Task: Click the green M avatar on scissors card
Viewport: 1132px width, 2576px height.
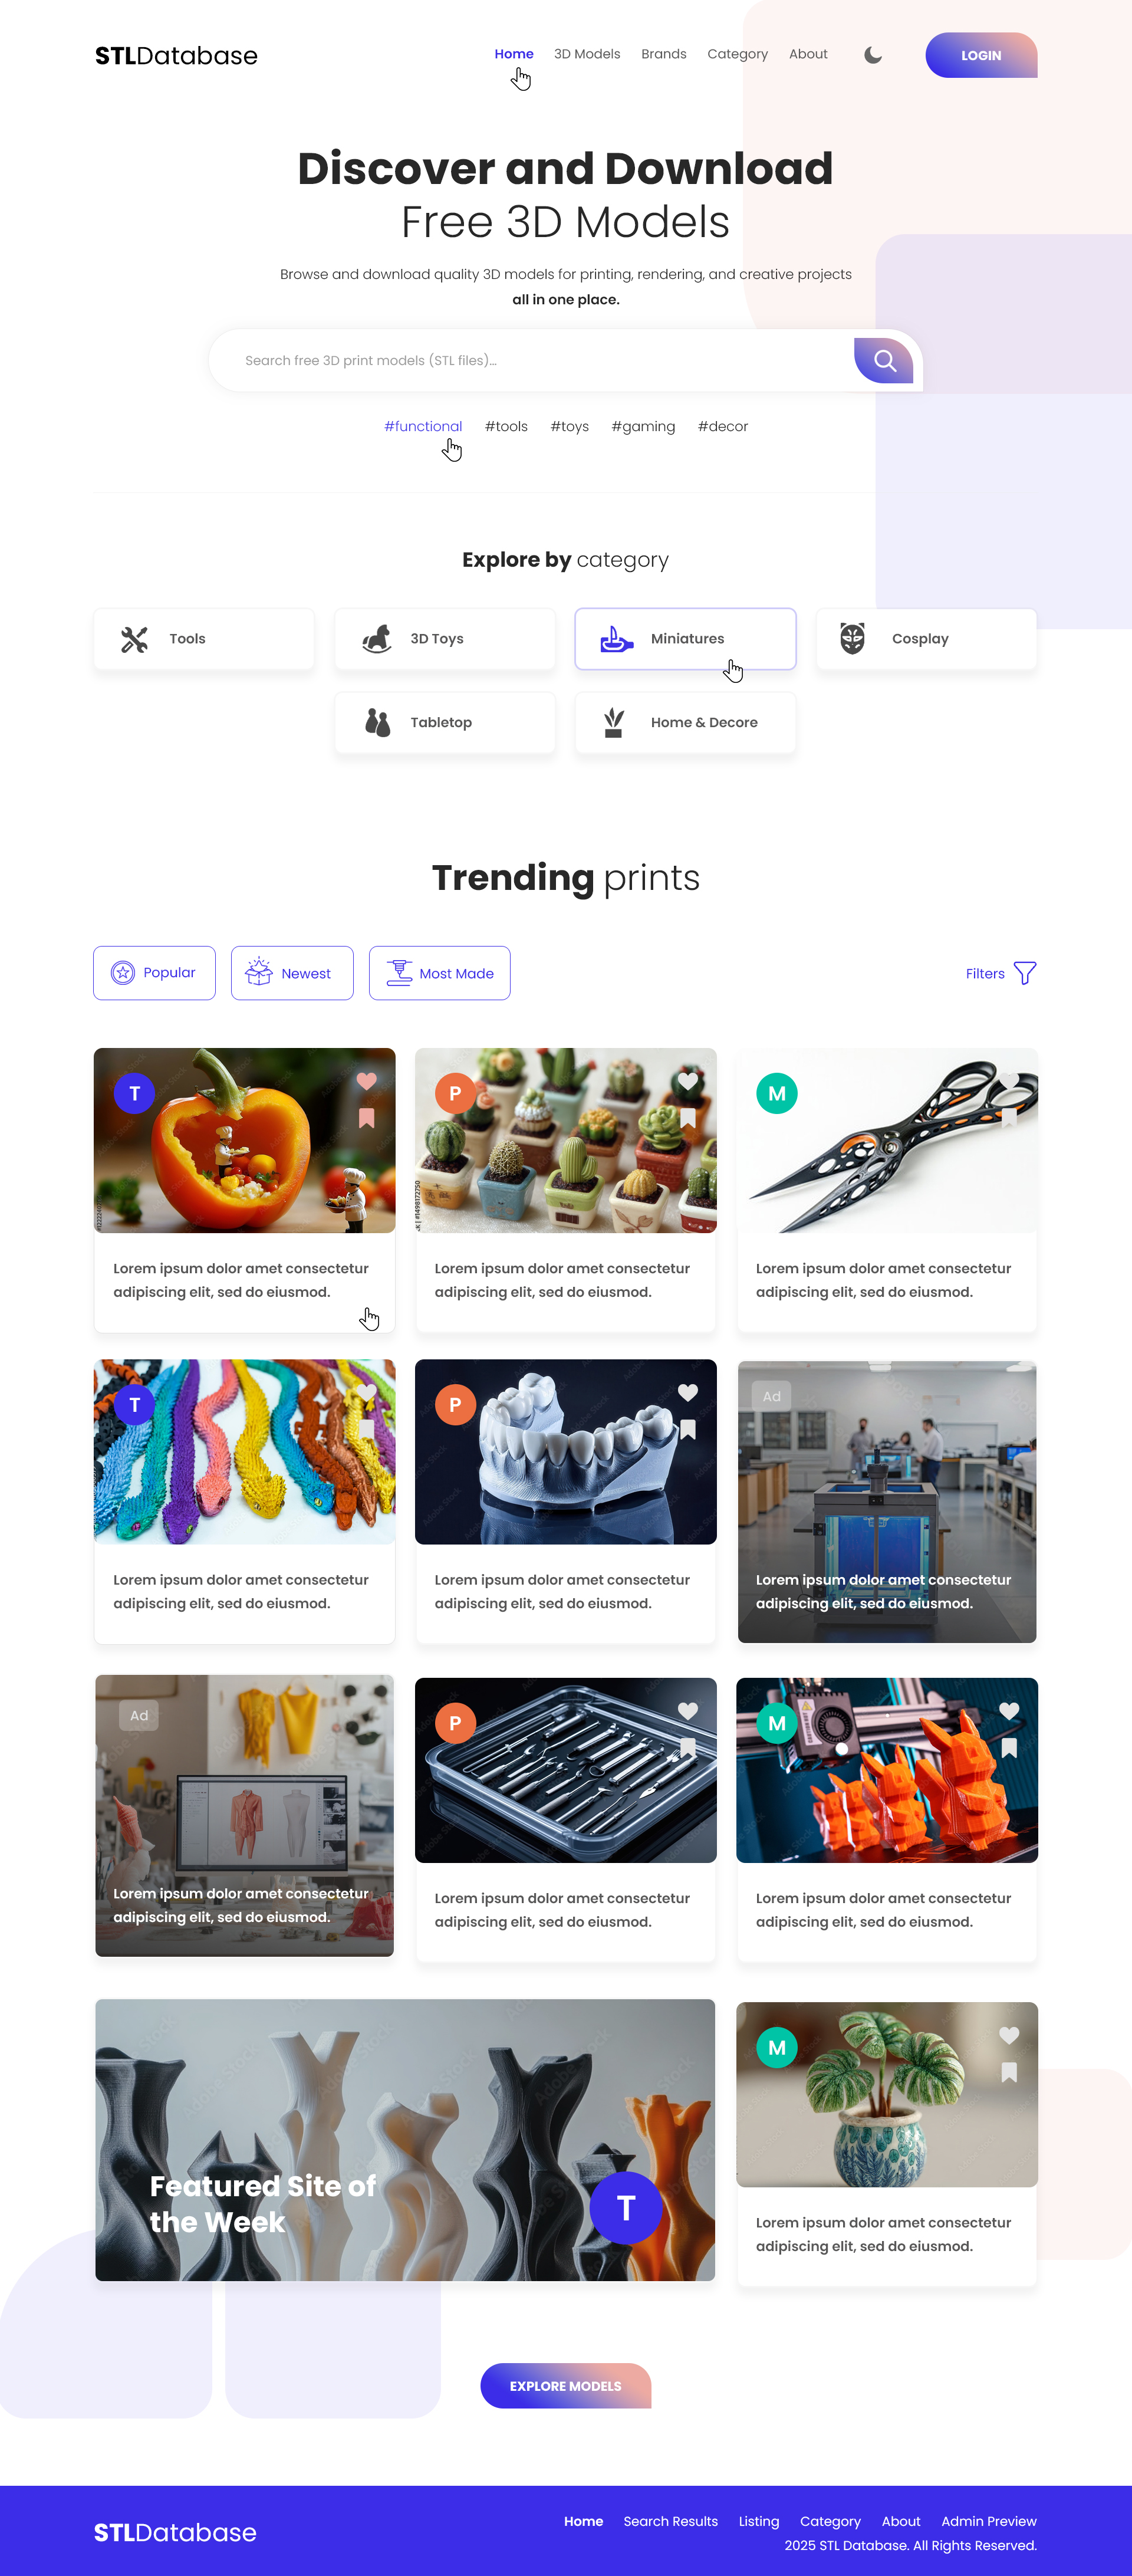Action: [x=777, y=1094]
